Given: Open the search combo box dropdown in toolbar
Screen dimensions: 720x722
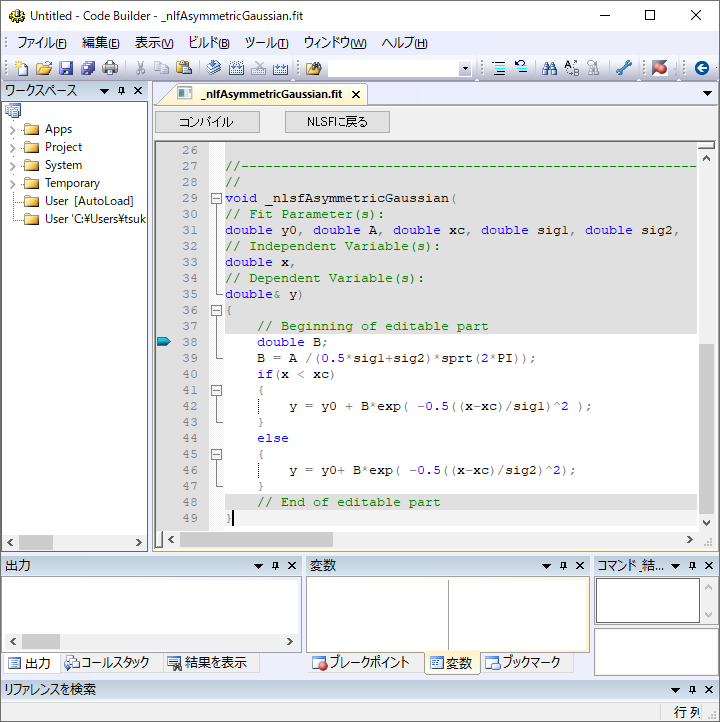Looking at the screenshot, I should [465, 69].
